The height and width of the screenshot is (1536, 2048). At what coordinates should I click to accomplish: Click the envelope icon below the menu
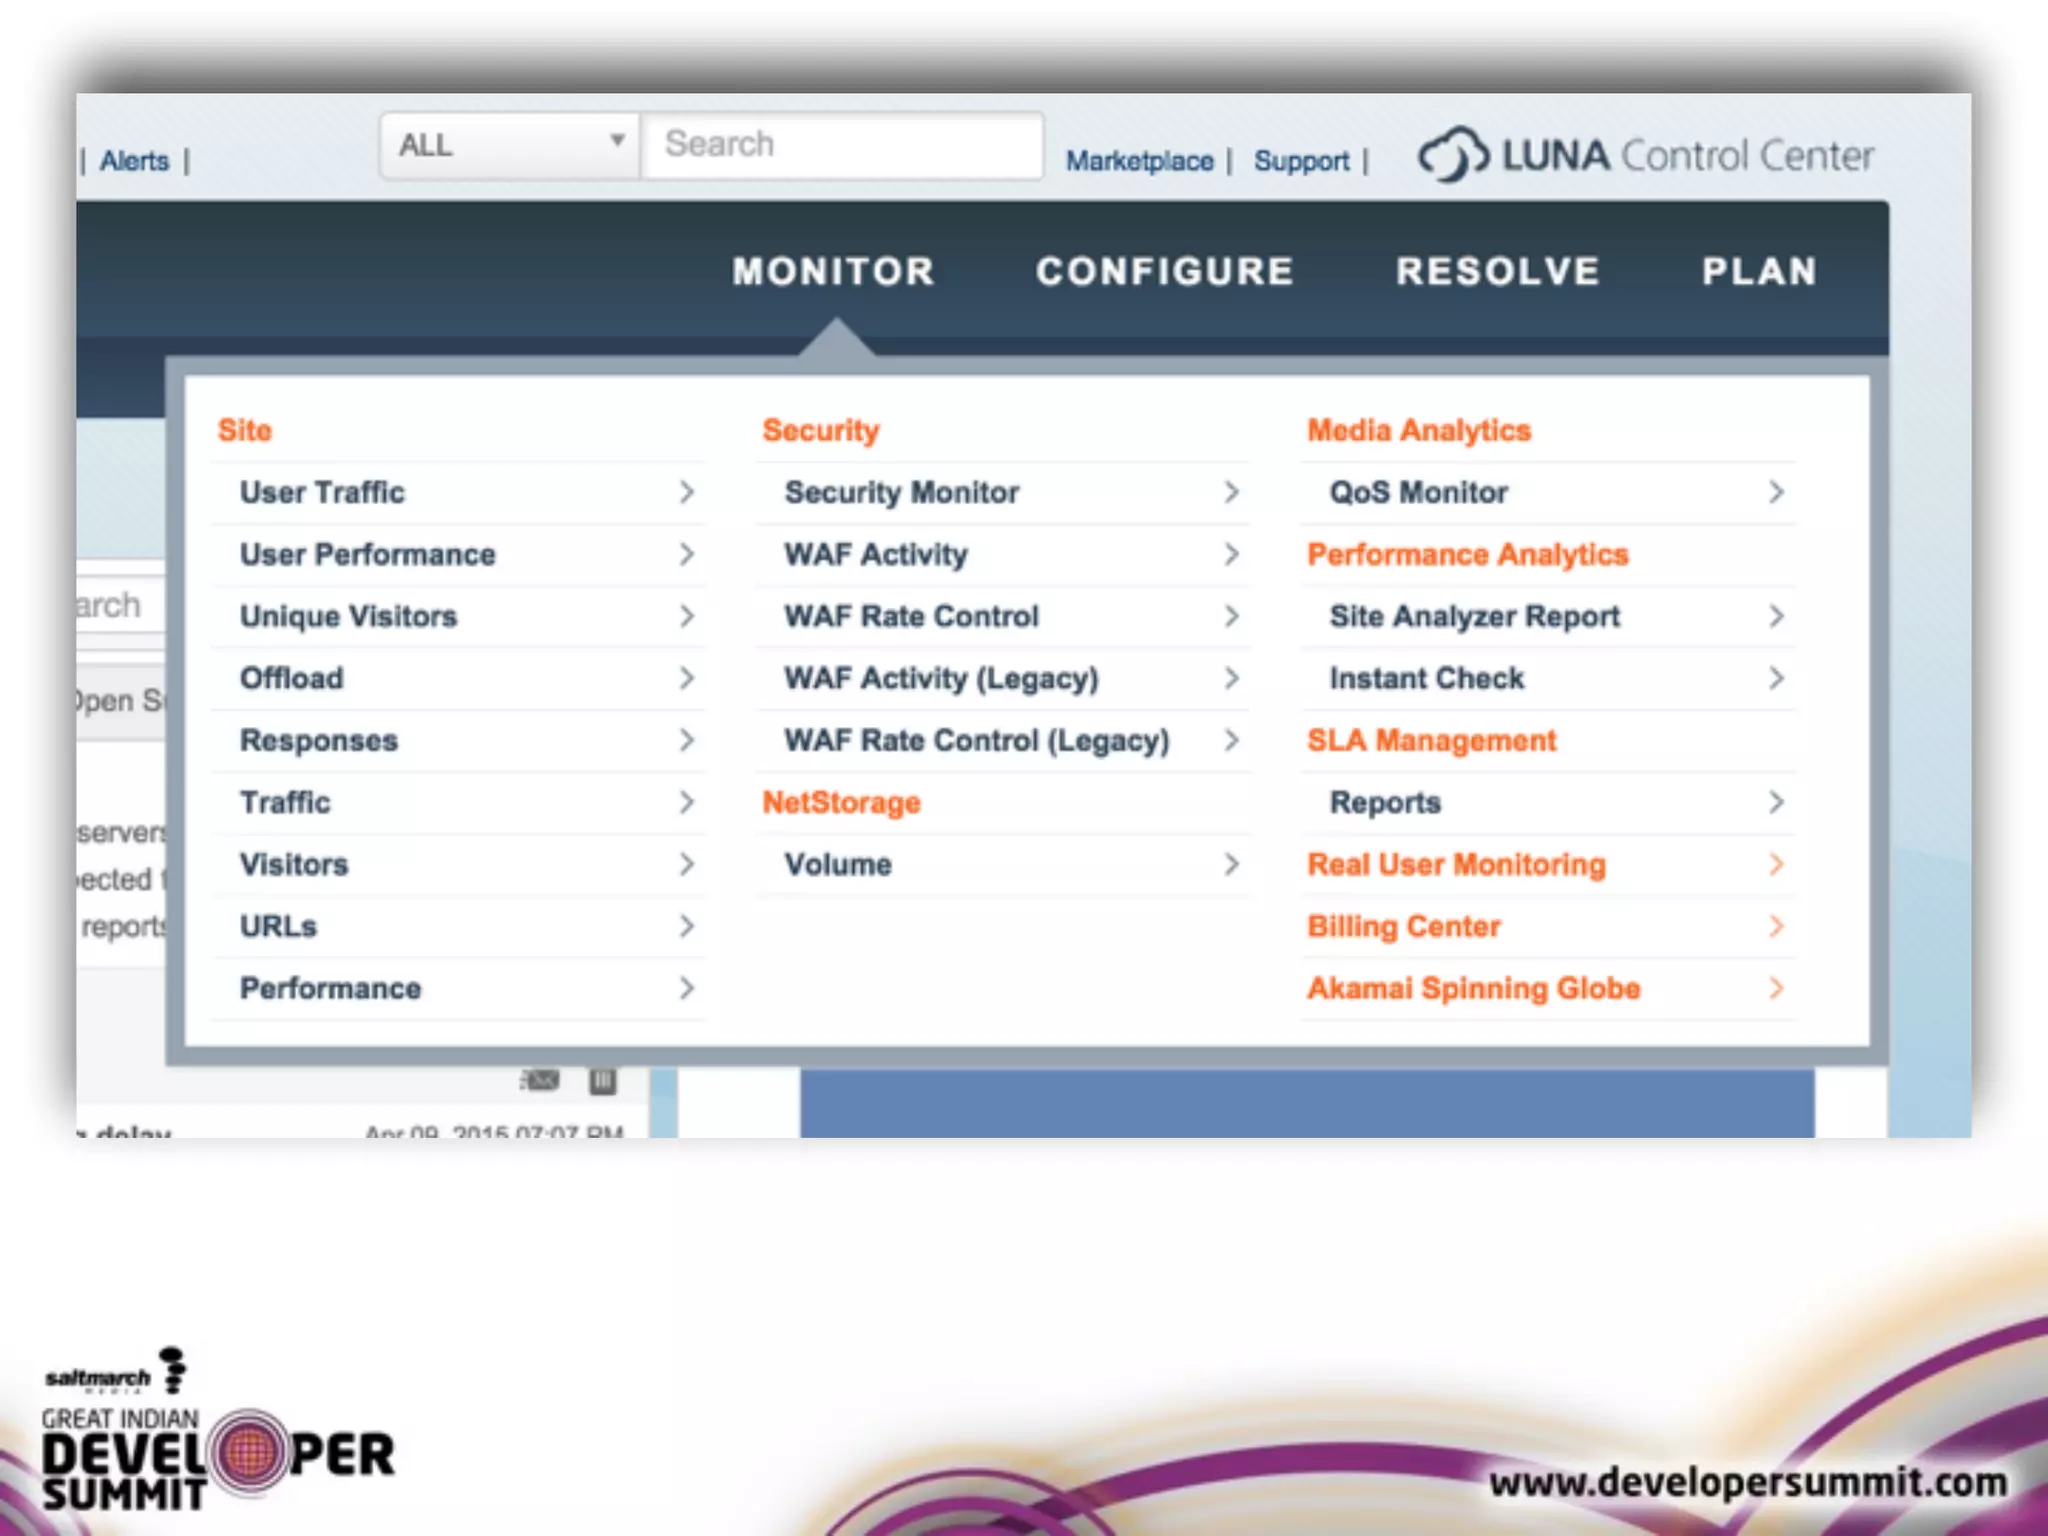tap(541, 1080)
